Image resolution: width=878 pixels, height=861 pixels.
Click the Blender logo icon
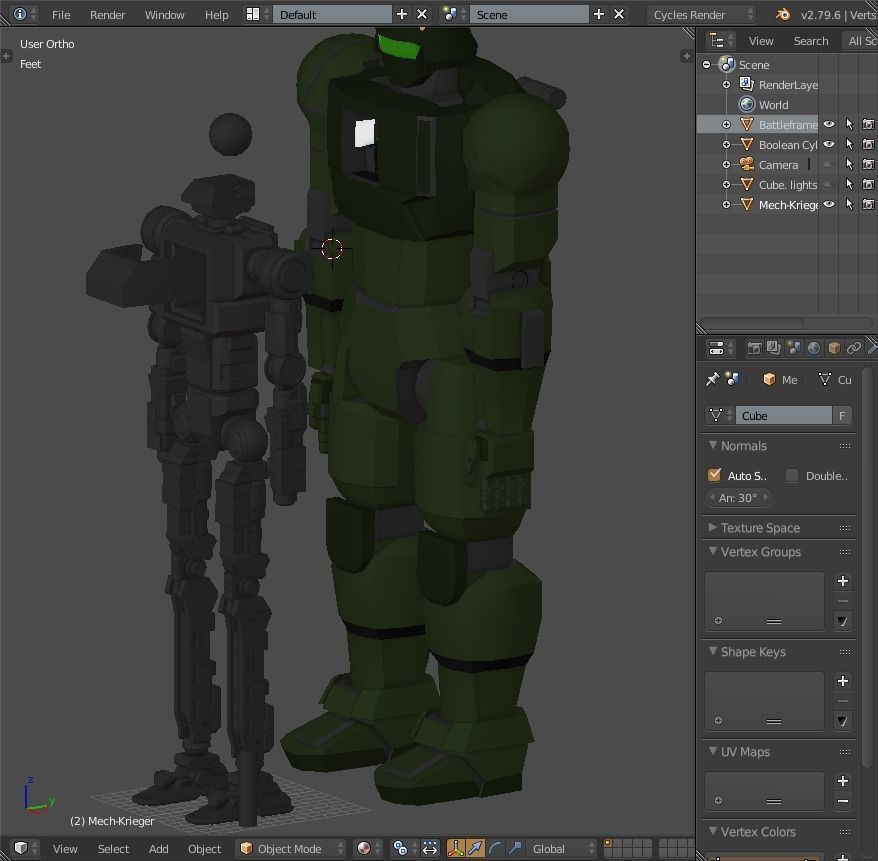point(782,15)
